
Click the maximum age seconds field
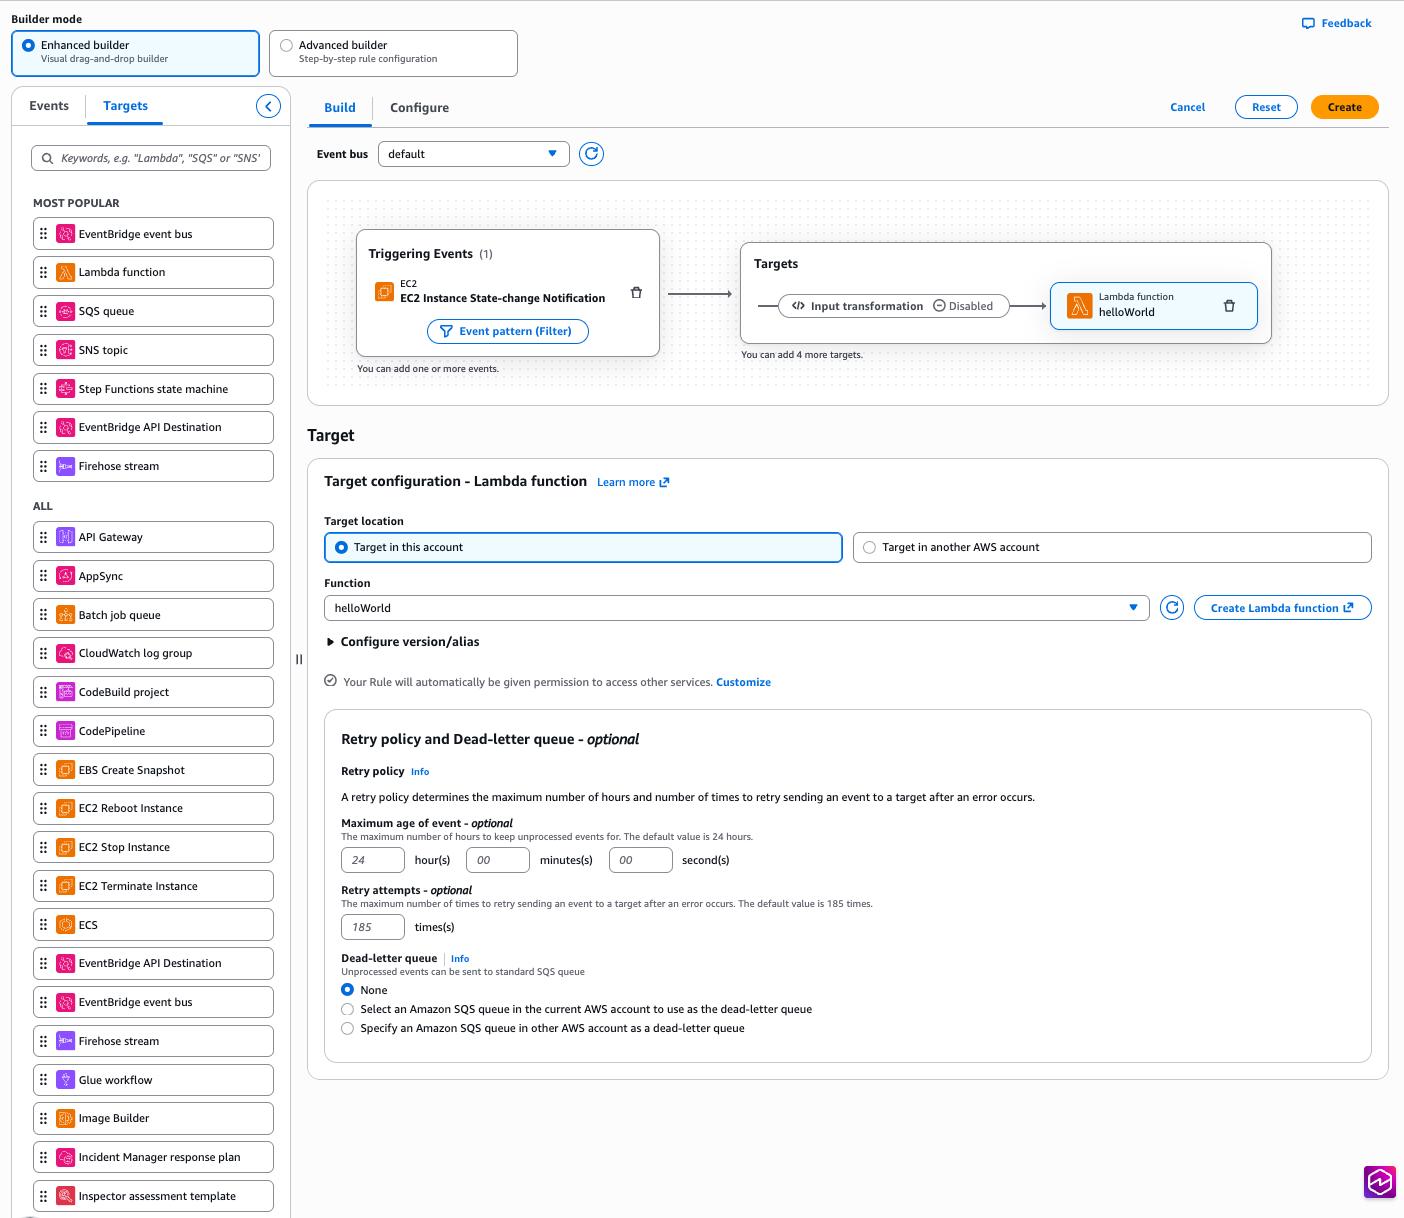click(x=641, y=860)
